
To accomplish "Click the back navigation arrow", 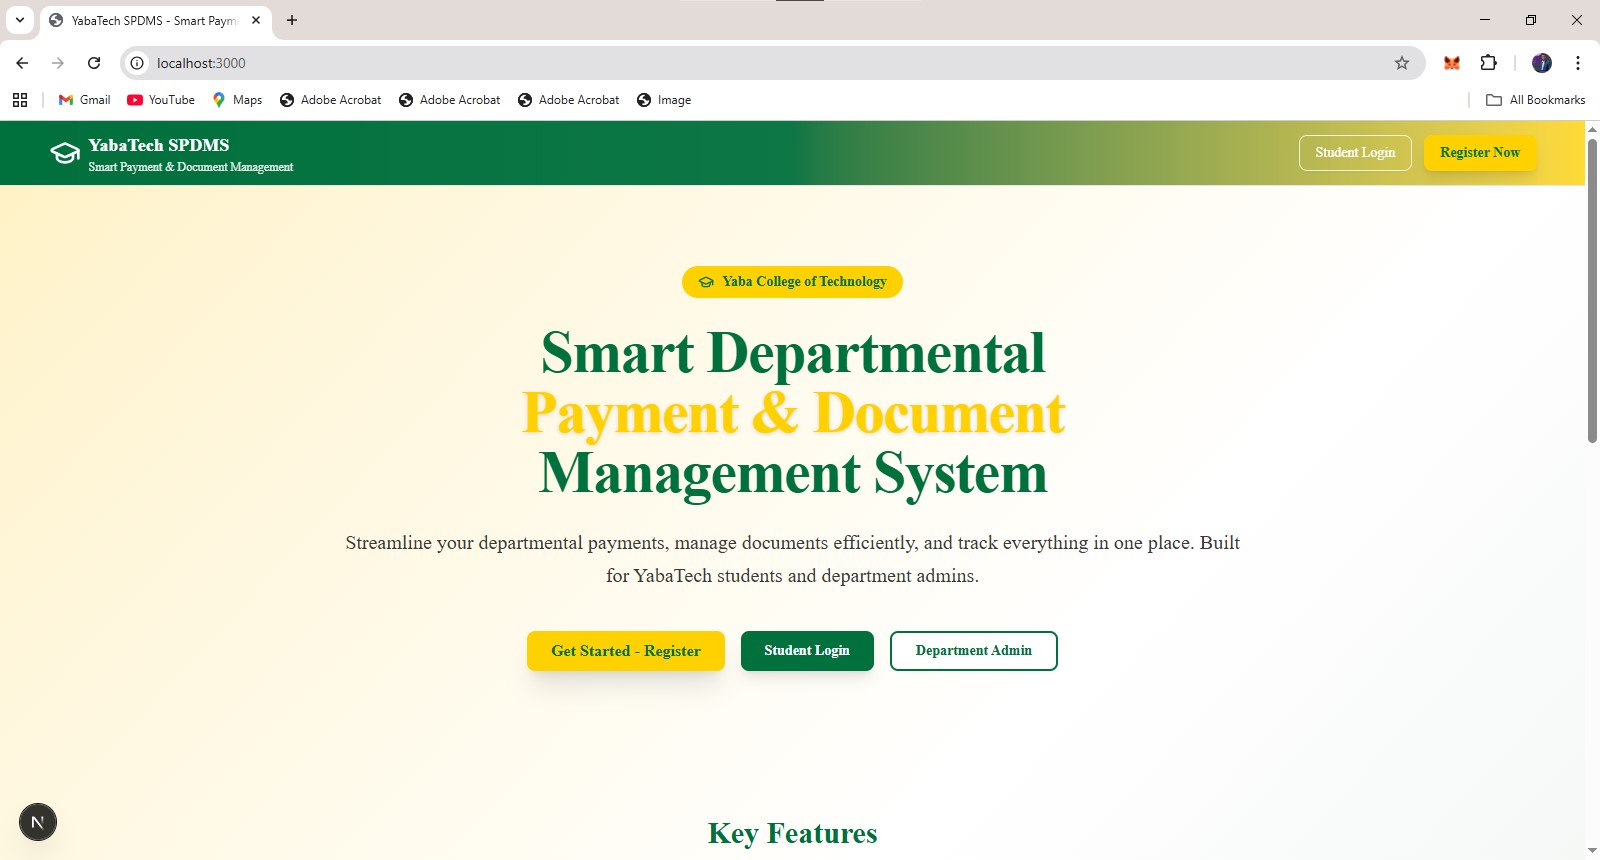I will pyautogui.click(x=22, y=63).
